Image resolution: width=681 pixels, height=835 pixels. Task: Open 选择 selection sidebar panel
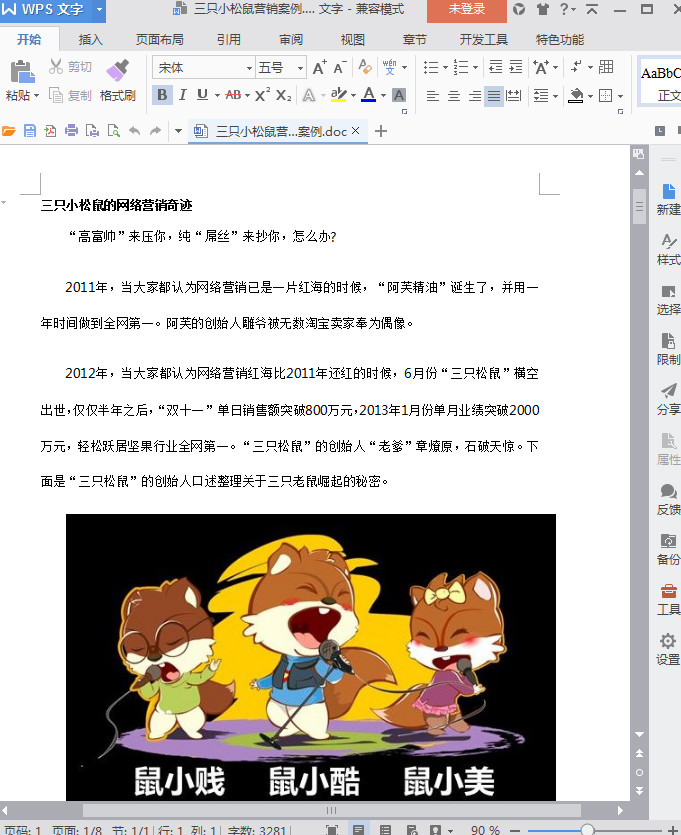(668, 299)
